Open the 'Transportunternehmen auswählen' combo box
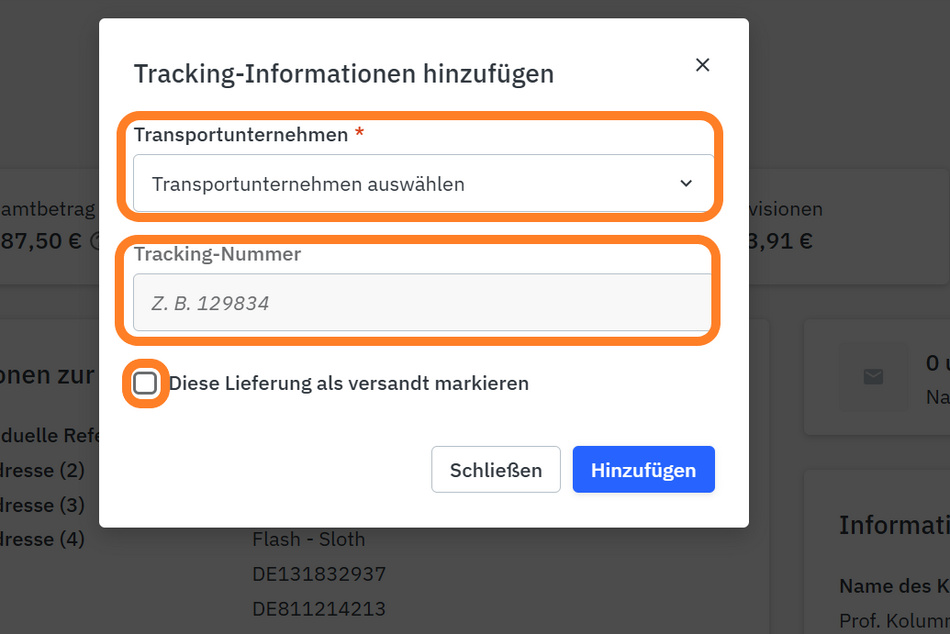The height and width of the screenshot is (634, 950). click(x=424, y=183)
